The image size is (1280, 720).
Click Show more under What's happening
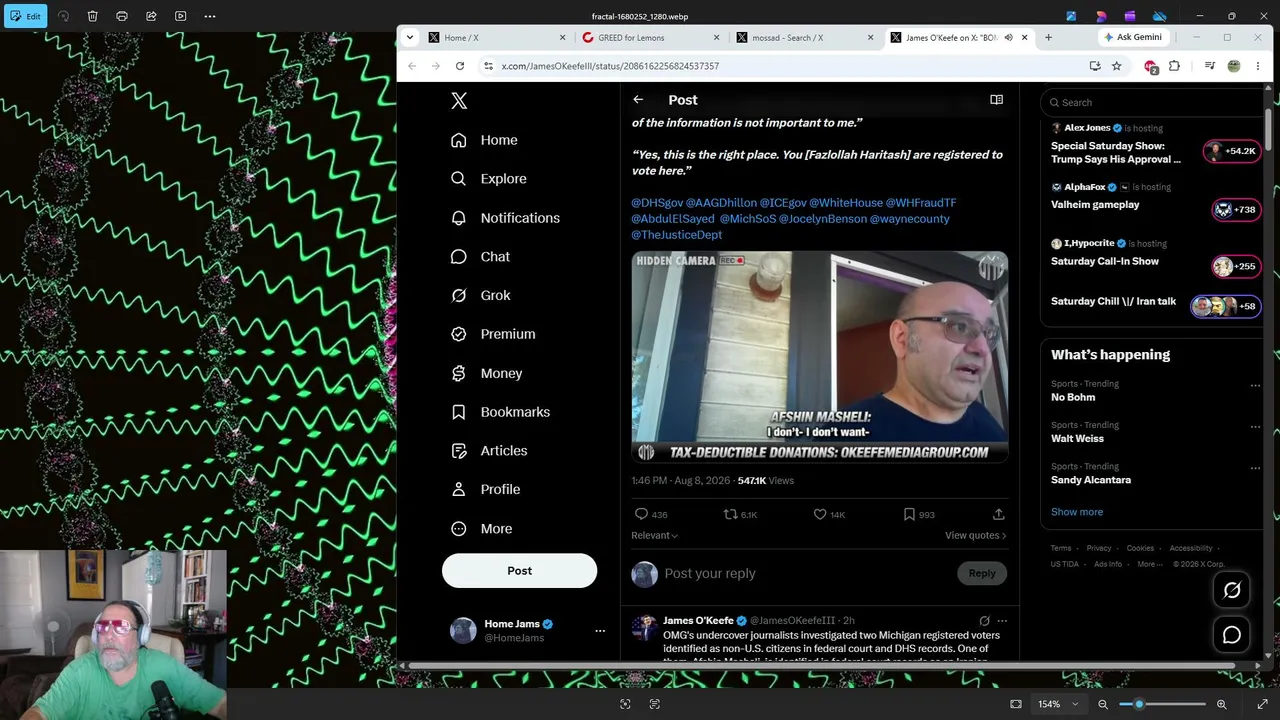[x=1077, y=512]
